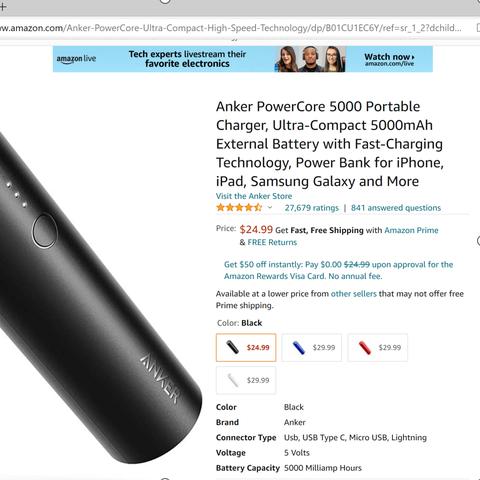
Task: Expand the rating breakdown chevron beside stars
Action: (270, 208)
